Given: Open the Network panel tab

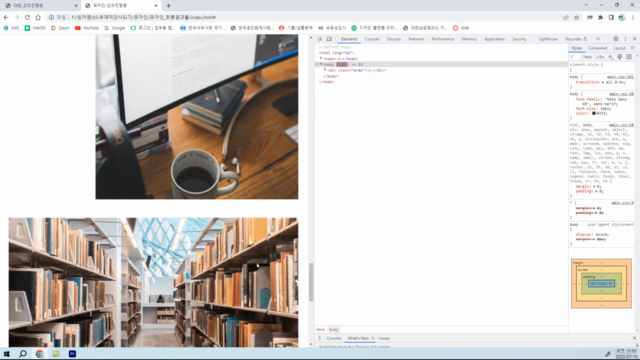Looking at the screenshot, I should point(416,39).
